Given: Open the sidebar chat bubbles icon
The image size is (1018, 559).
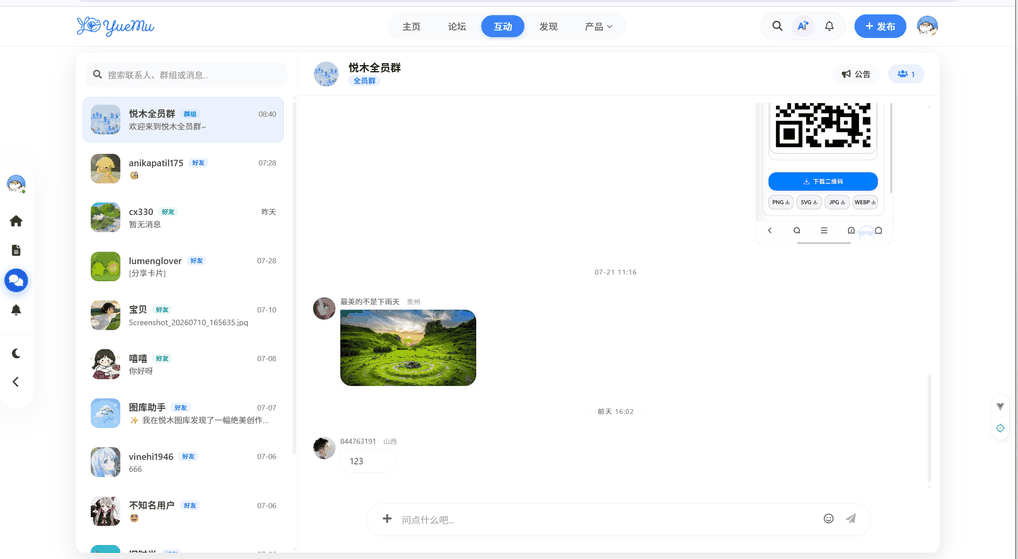Looking at the screenshot, I should pyautogui.click(x=16, y=280).
